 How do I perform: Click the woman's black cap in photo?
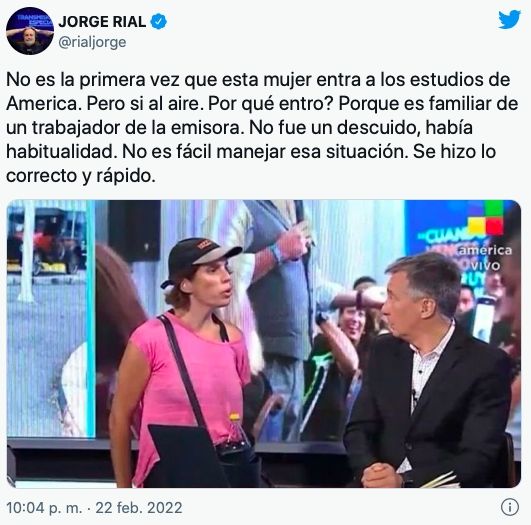(x=198, y=258)
